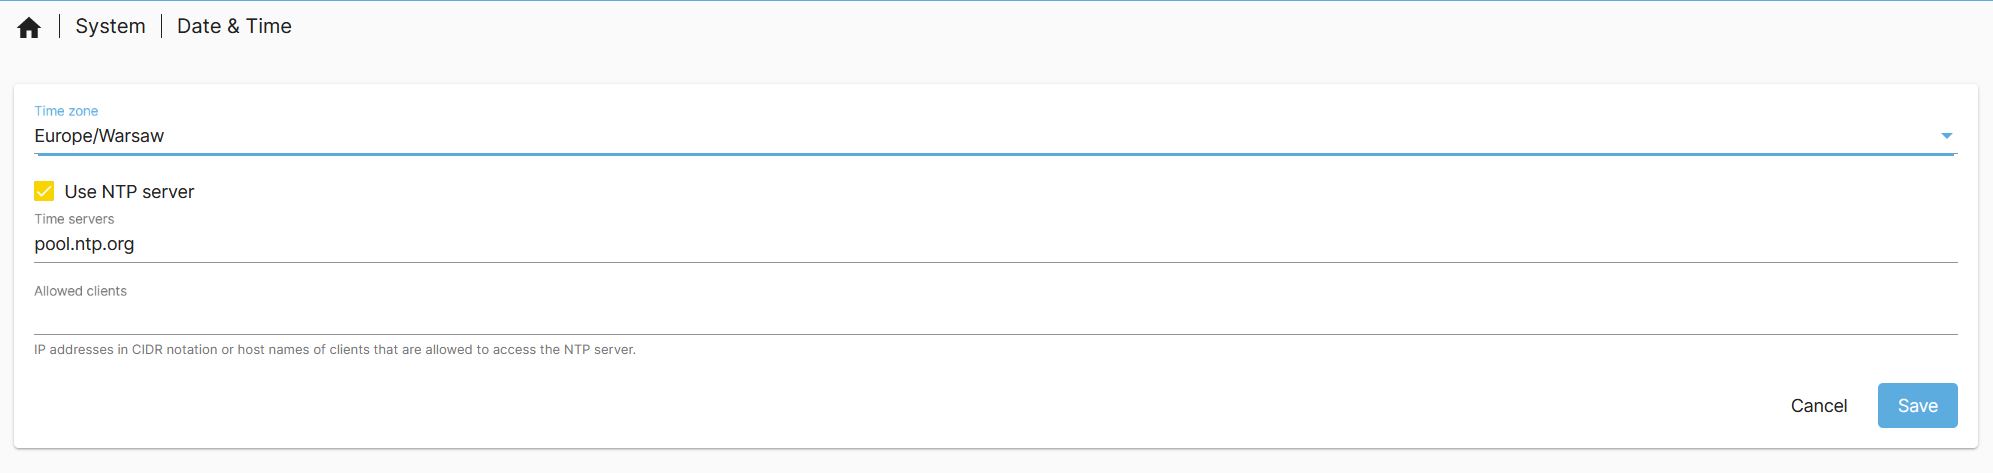
Task: Return home using the house icon
Action: pos(29,28)
